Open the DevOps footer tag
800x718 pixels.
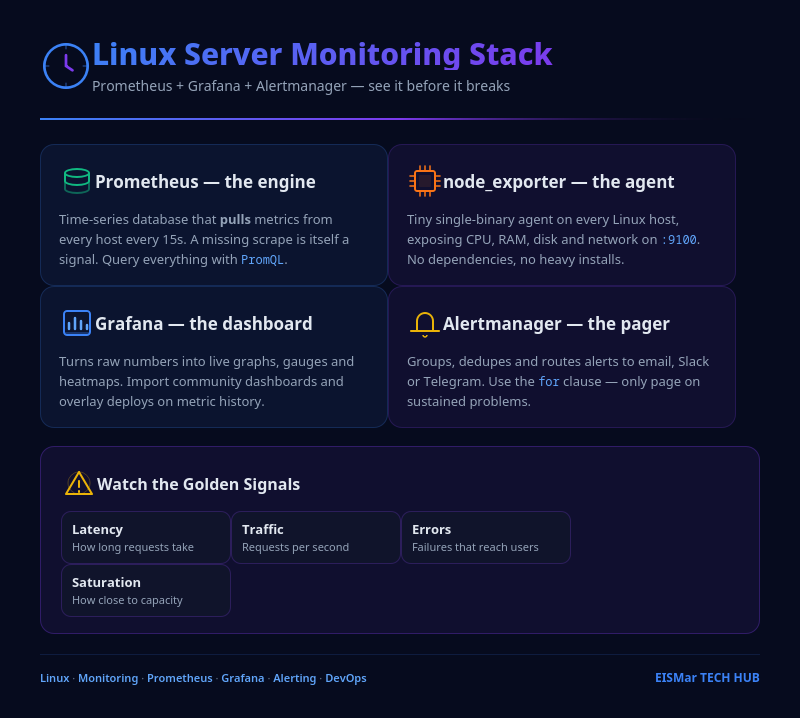346,678
